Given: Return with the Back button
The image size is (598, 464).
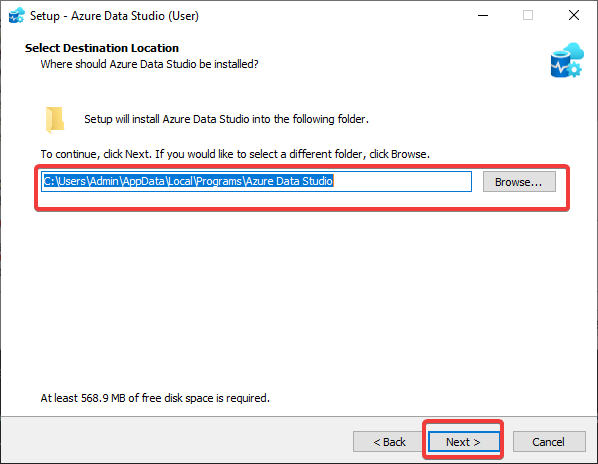Looking at the screenshot, I should pos(389,442).
